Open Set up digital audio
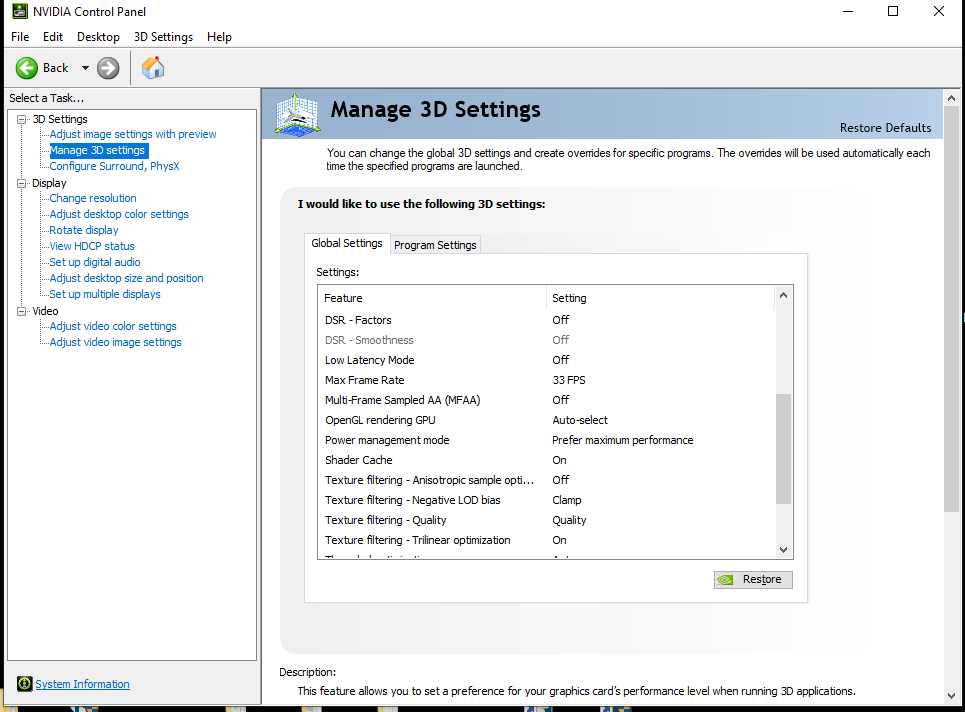This screenshot has width=965, height=712. click(95, 262)
